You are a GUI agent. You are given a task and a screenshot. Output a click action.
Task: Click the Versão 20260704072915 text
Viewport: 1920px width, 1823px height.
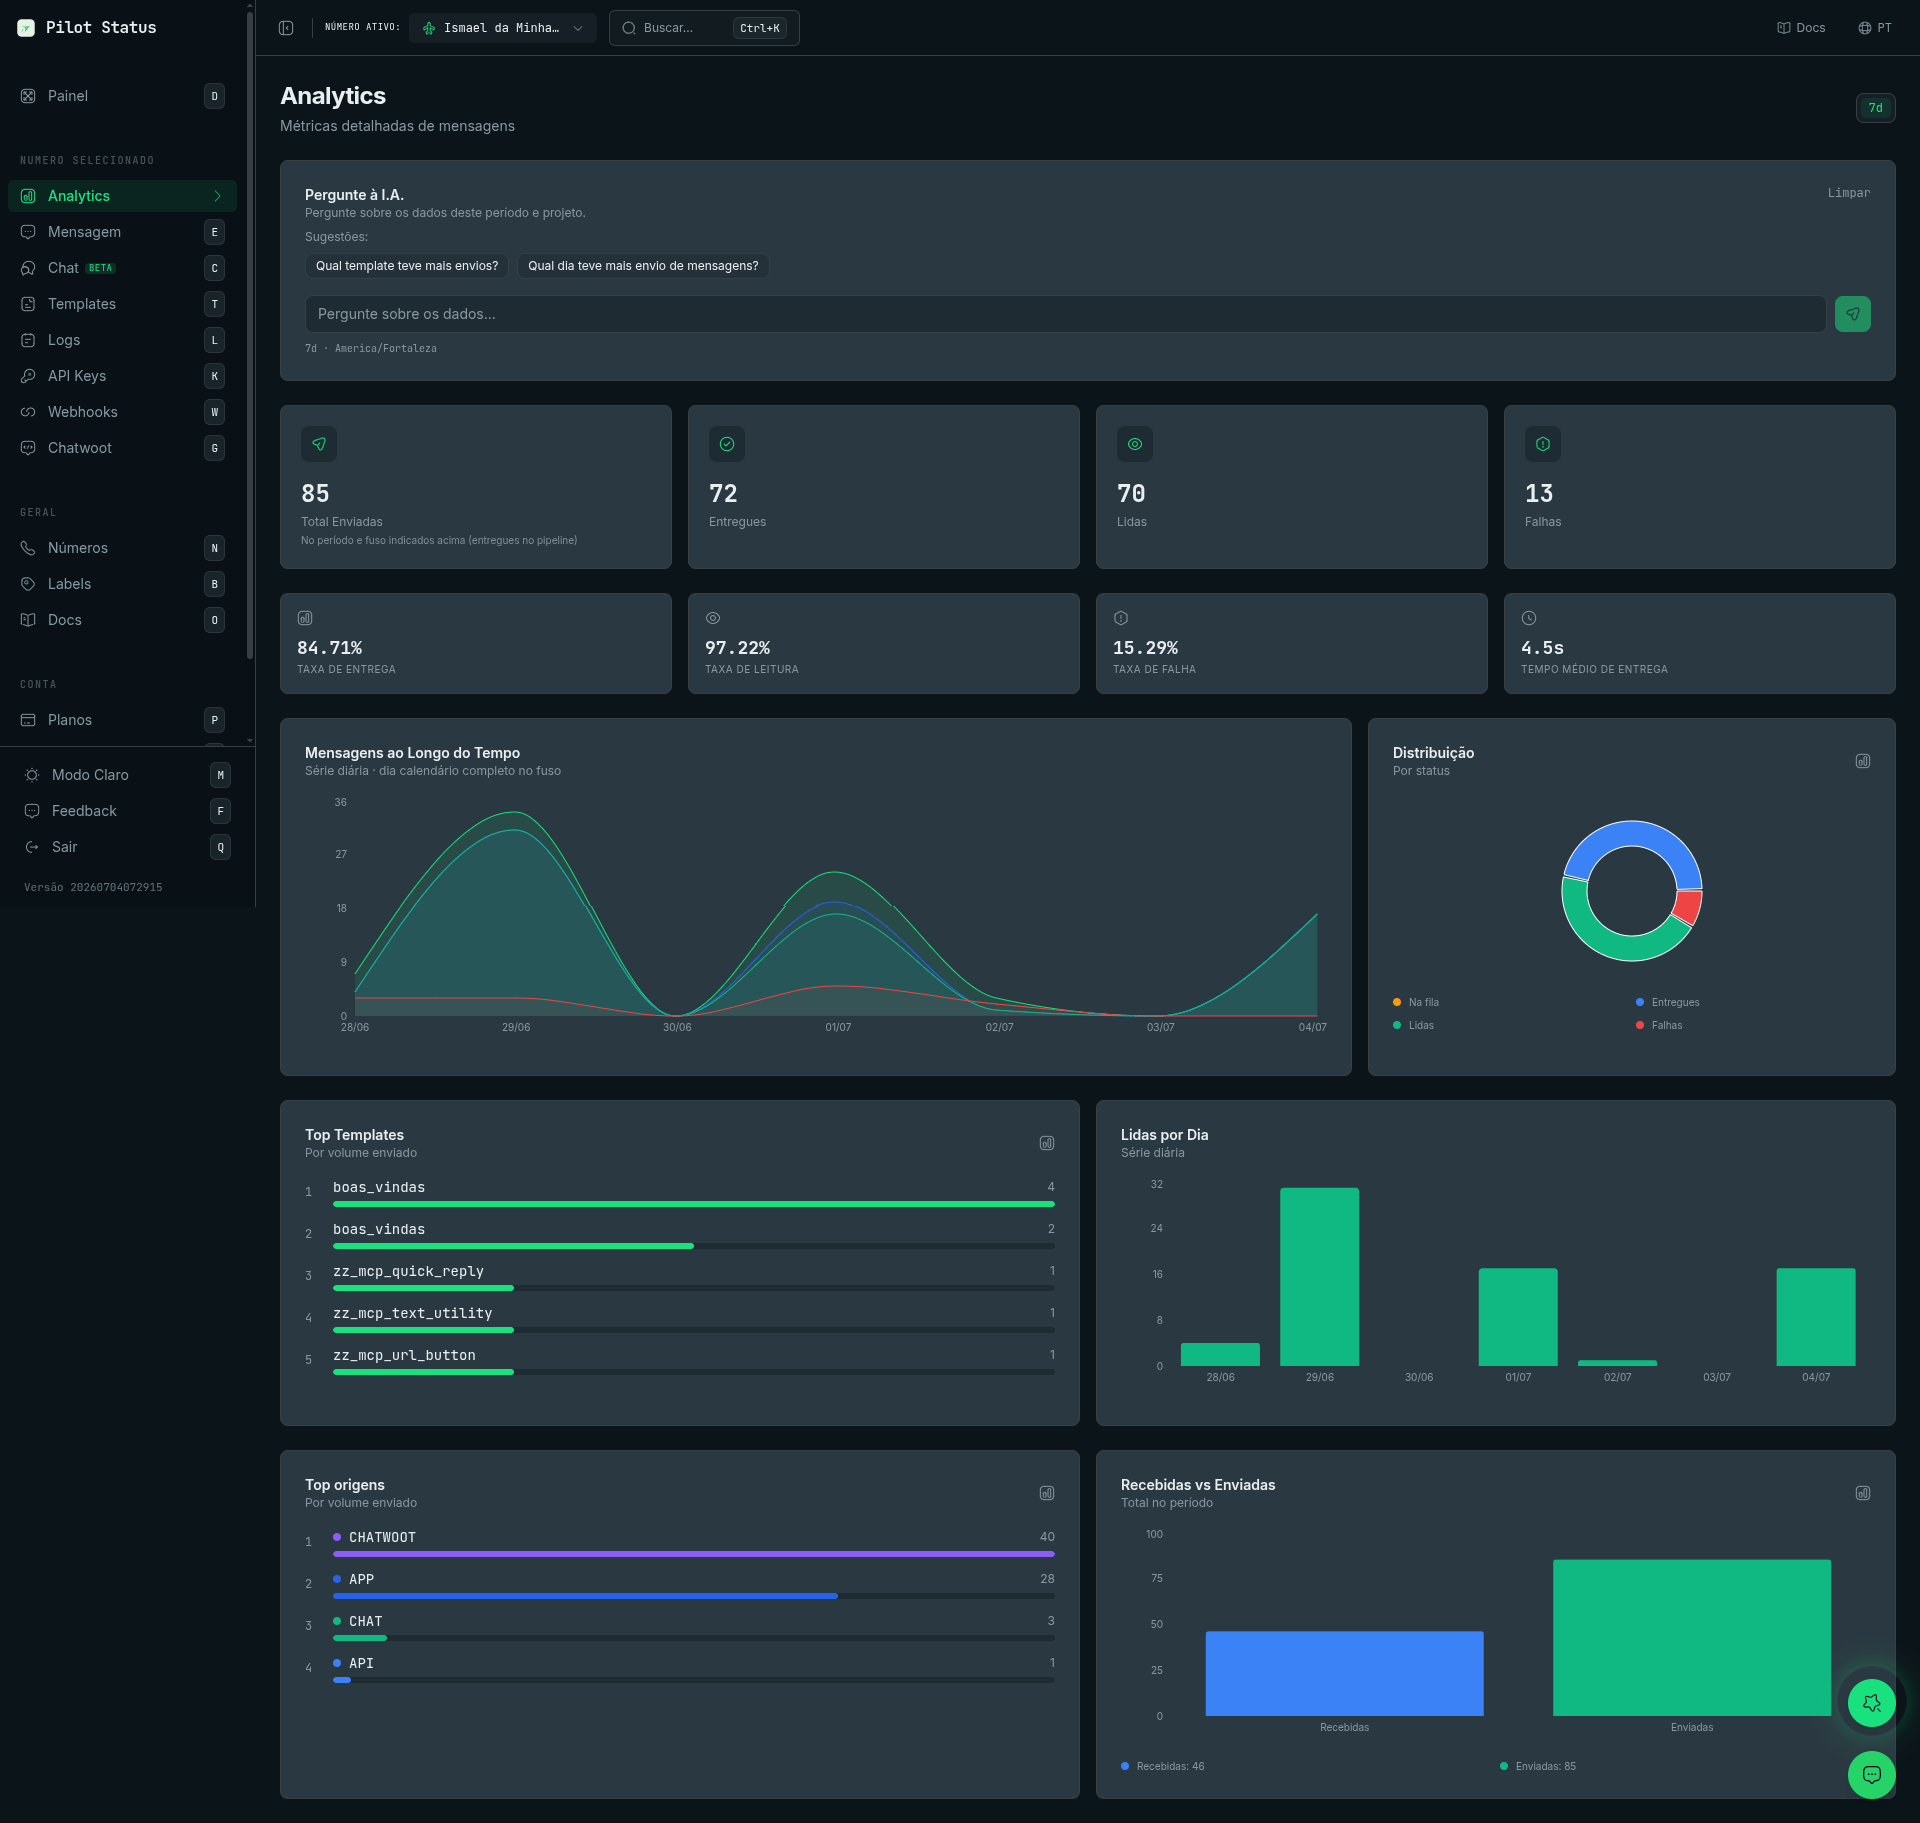pyautogui.click(x=93, y=887)
